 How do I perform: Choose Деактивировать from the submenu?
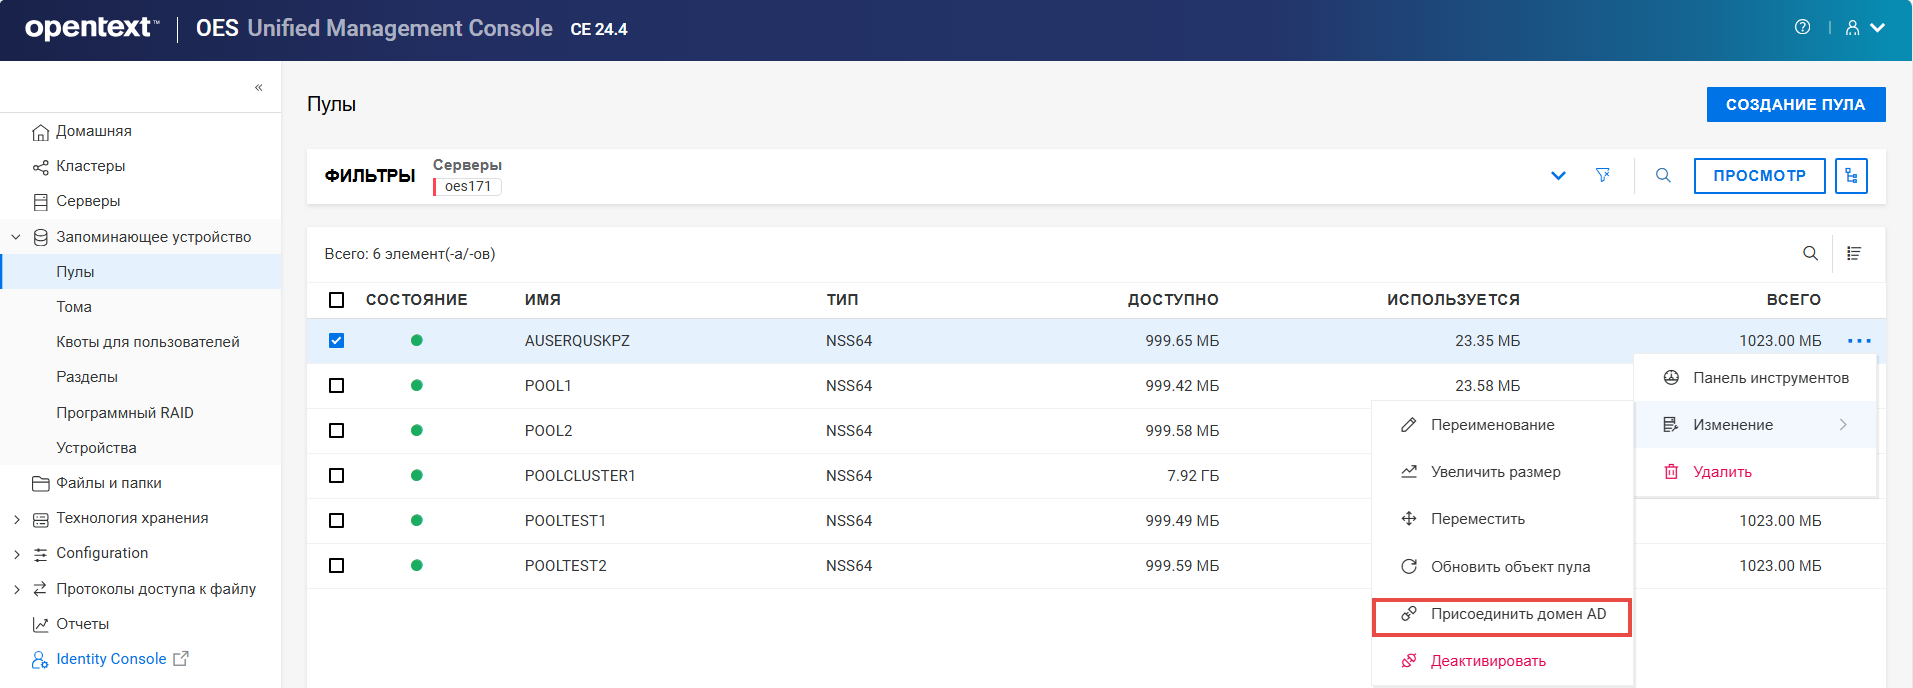point(1488,661)
